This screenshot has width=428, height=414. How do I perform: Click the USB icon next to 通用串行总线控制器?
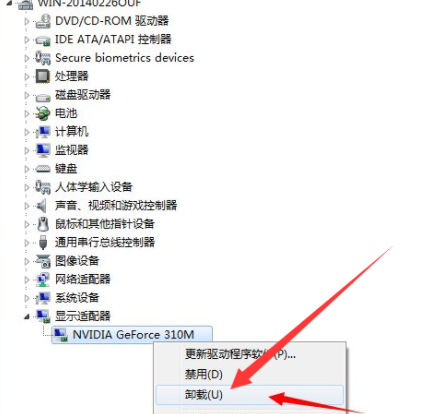[43, 242]
